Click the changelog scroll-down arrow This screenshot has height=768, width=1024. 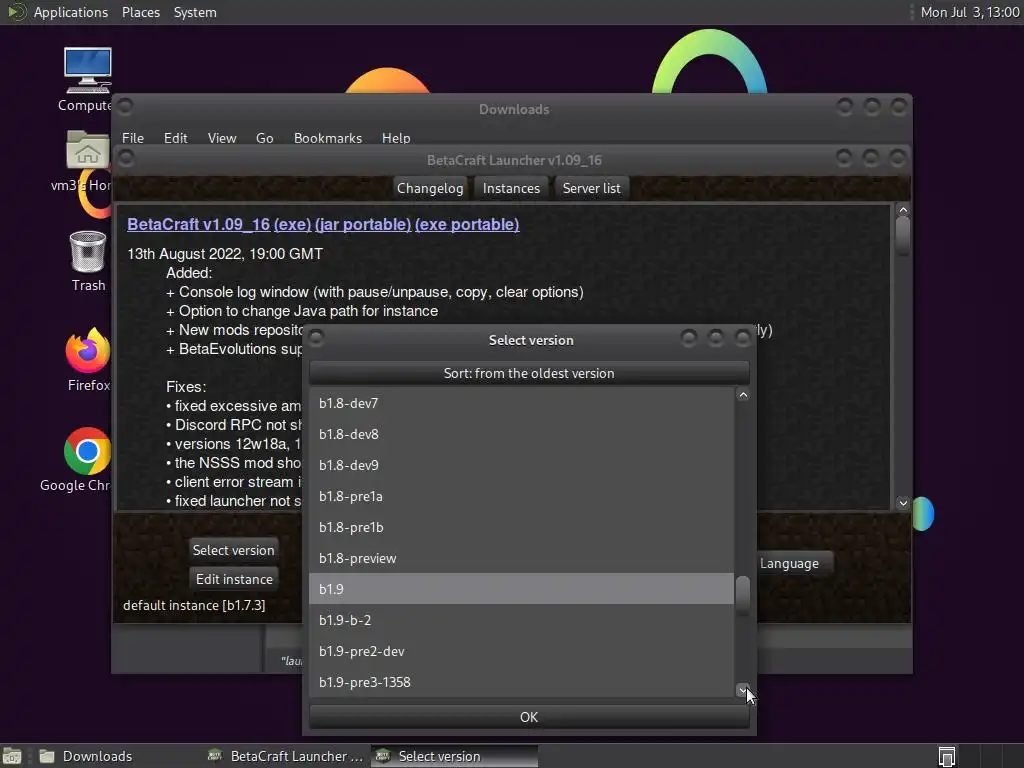pos(903,503)
